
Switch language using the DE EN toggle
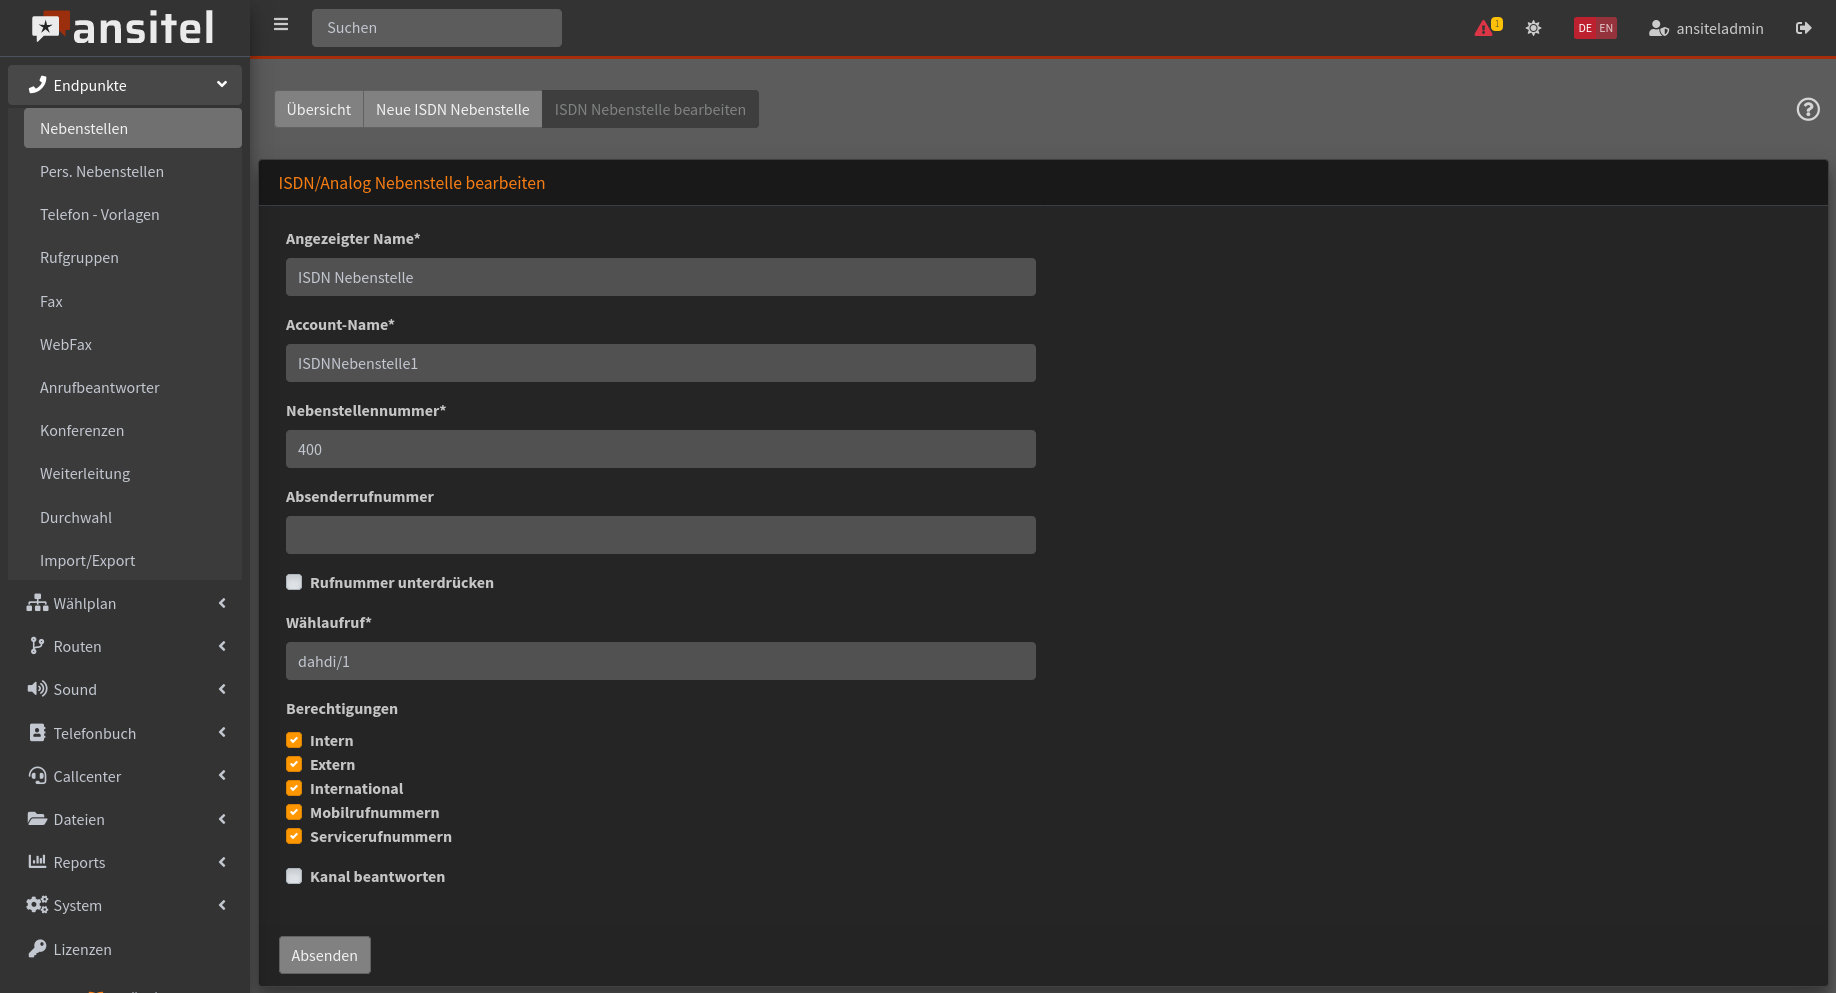pos(1595,28)
